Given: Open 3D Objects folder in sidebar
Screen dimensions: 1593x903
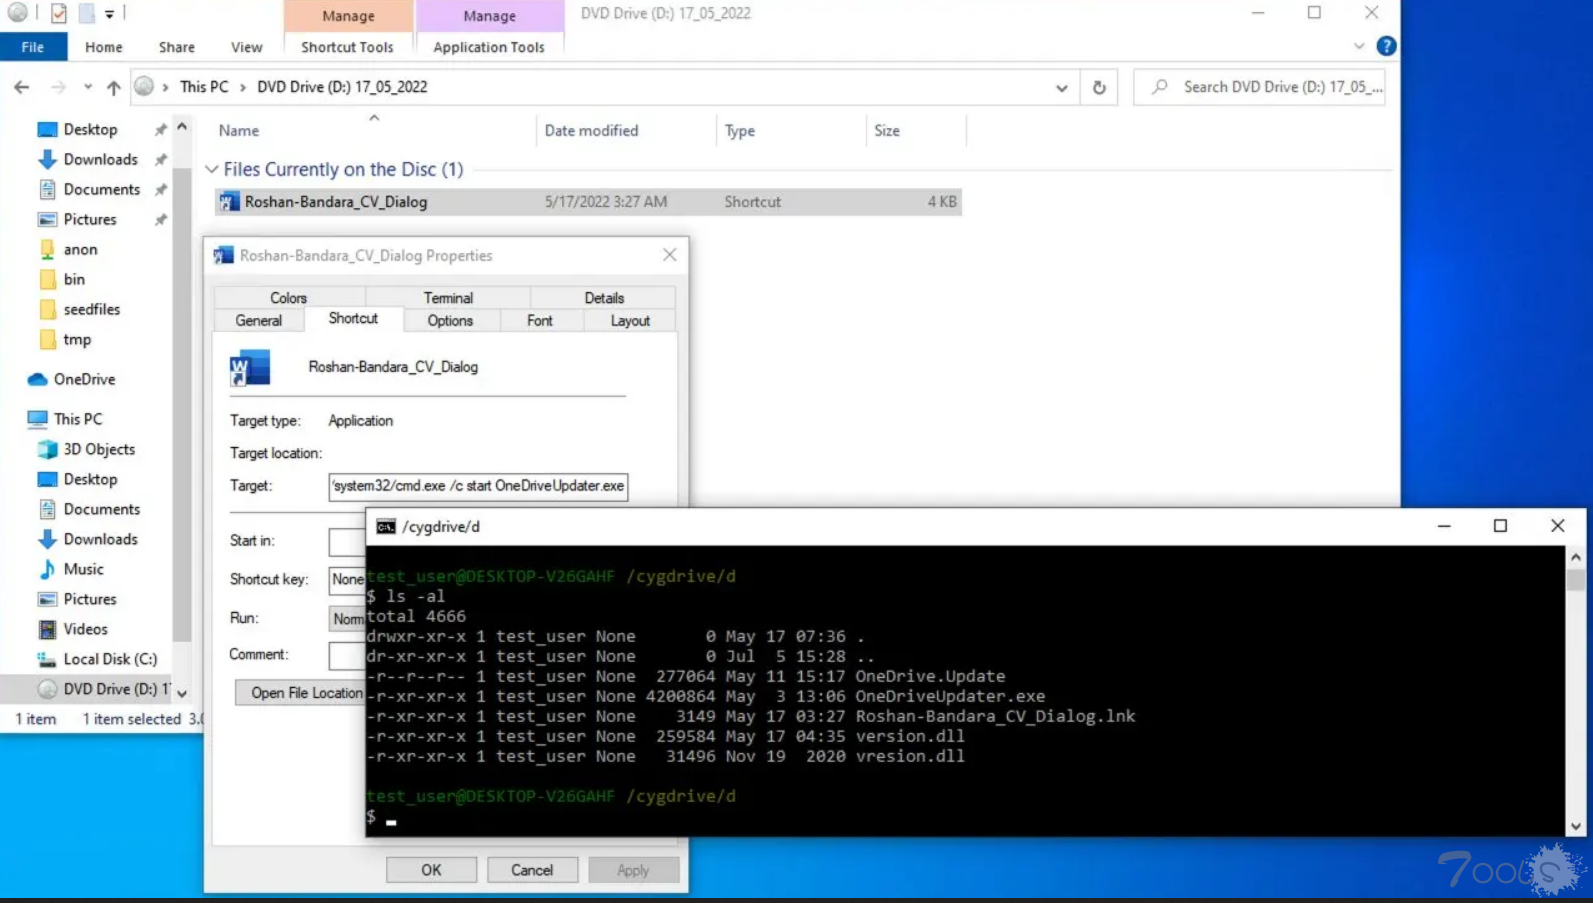Looking at the screenshot, I should (98, 449).
